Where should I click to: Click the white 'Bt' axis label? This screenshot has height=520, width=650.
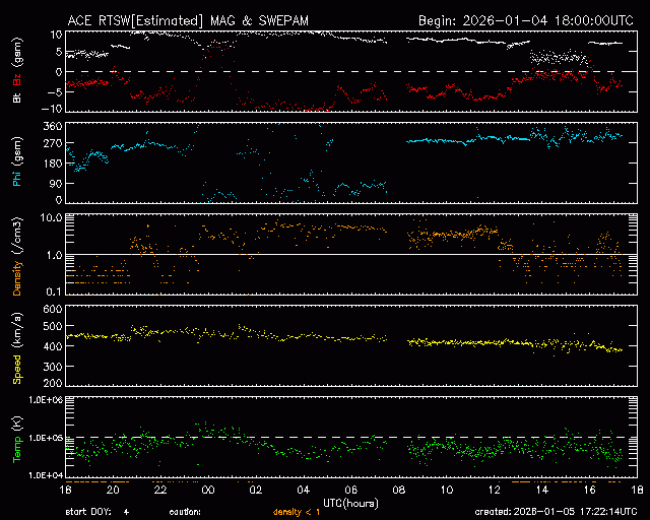click(17, 98)
